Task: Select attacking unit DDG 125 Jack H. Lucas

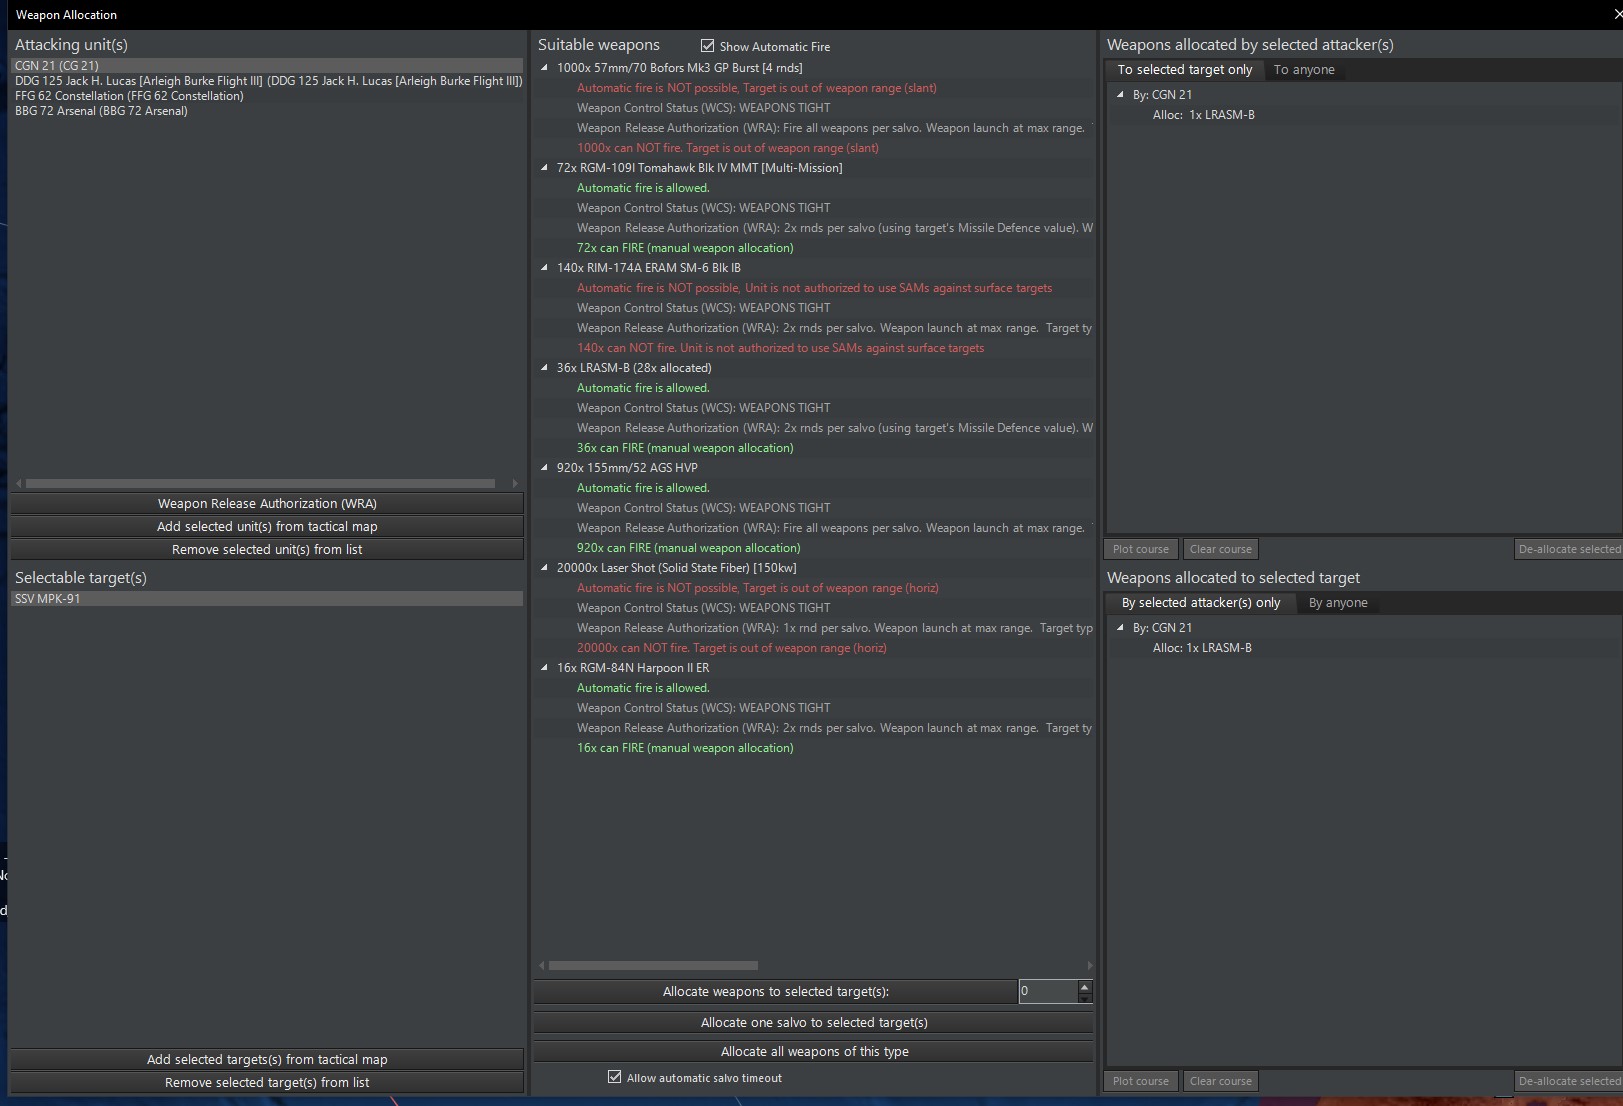Action: [x=267, y=81]
